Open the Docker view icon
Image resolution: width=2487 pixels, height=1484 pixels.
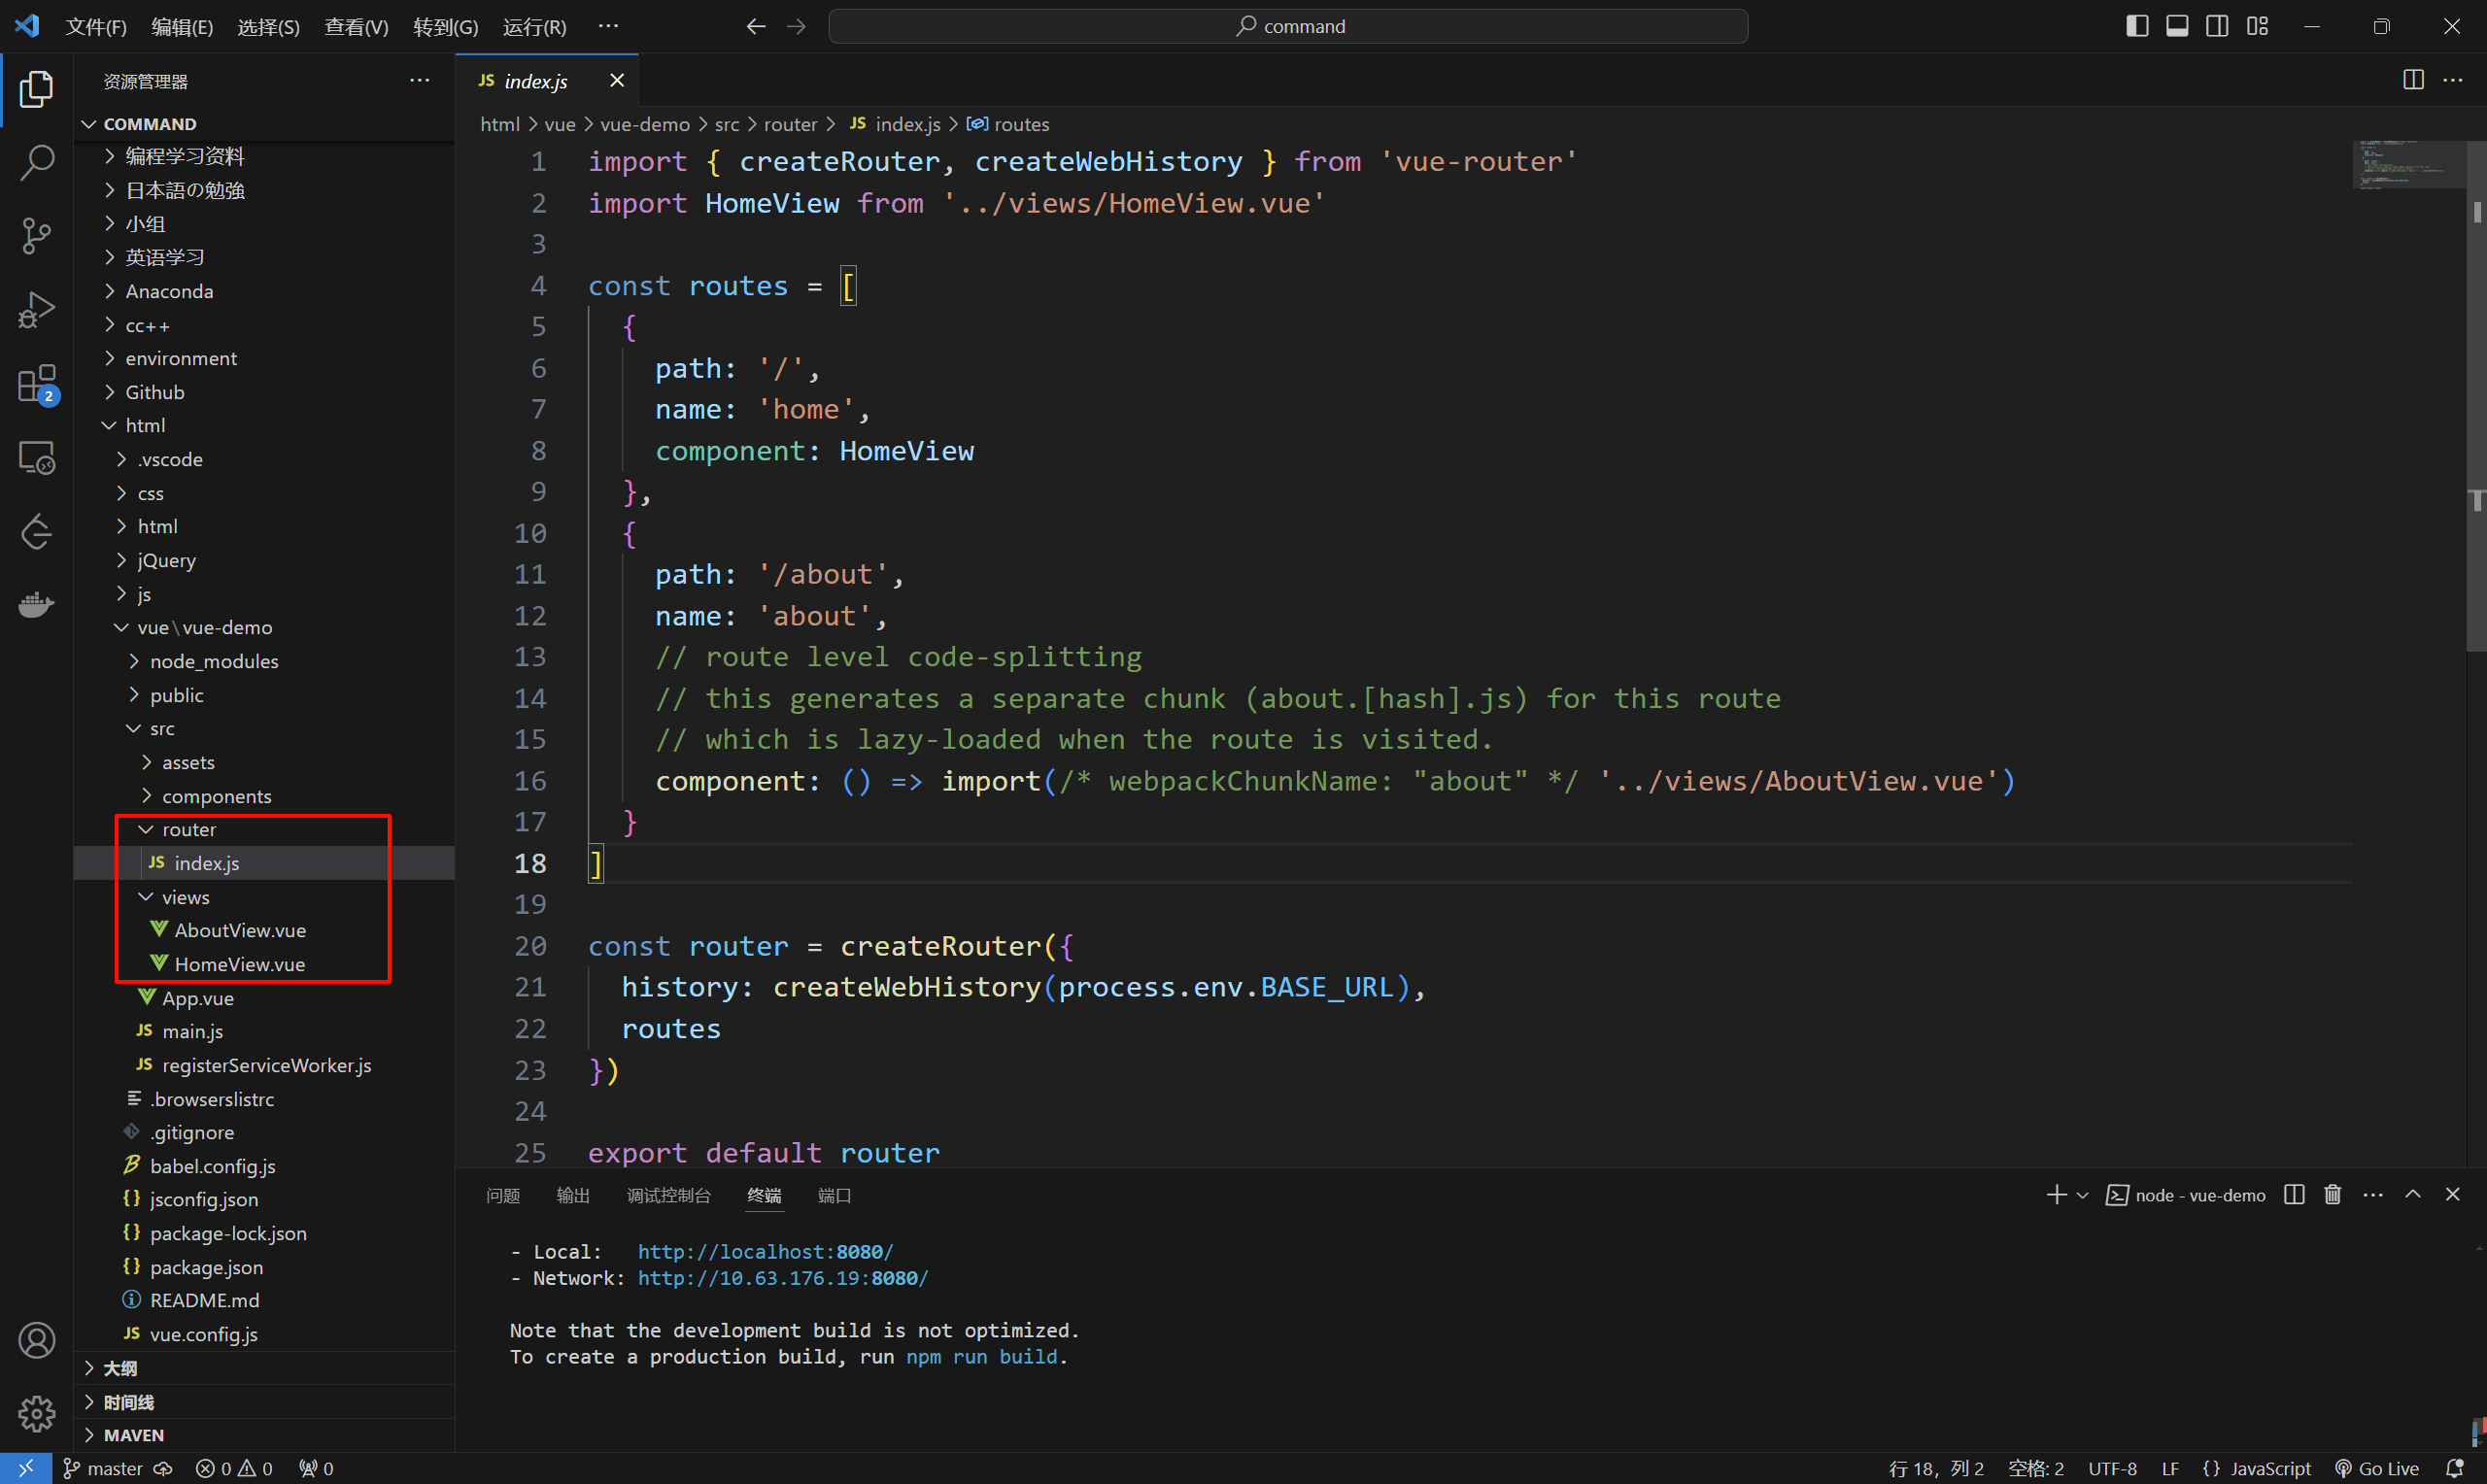(37, 605)
